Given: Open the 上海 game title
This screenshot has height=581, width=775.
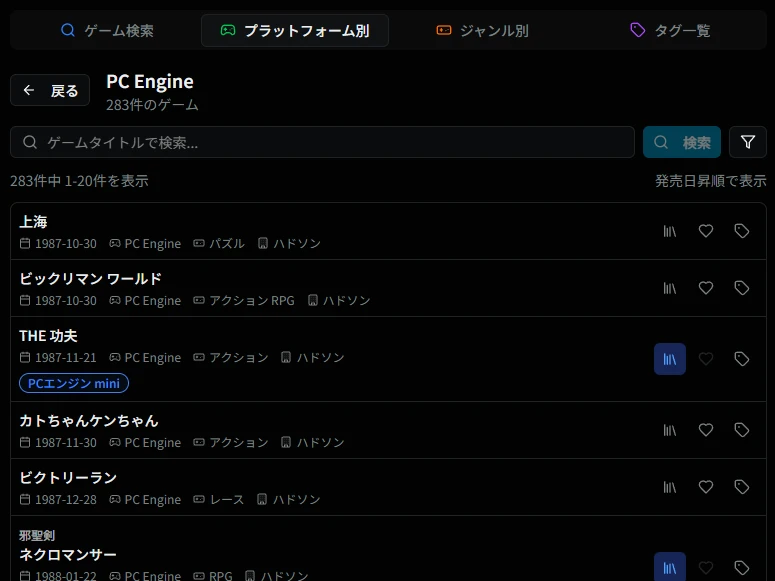Looking at the screenshot, I should coord(33,222).
